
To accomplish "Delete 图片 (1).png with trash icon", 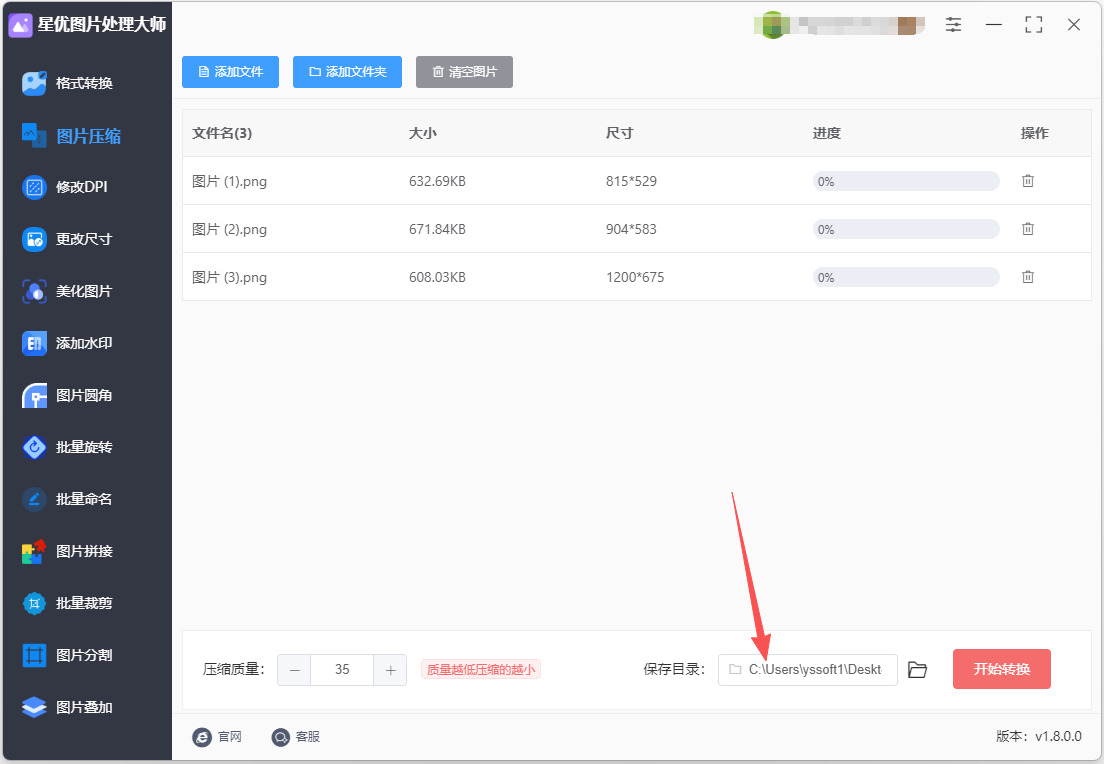I will [x=1028, y=181].
